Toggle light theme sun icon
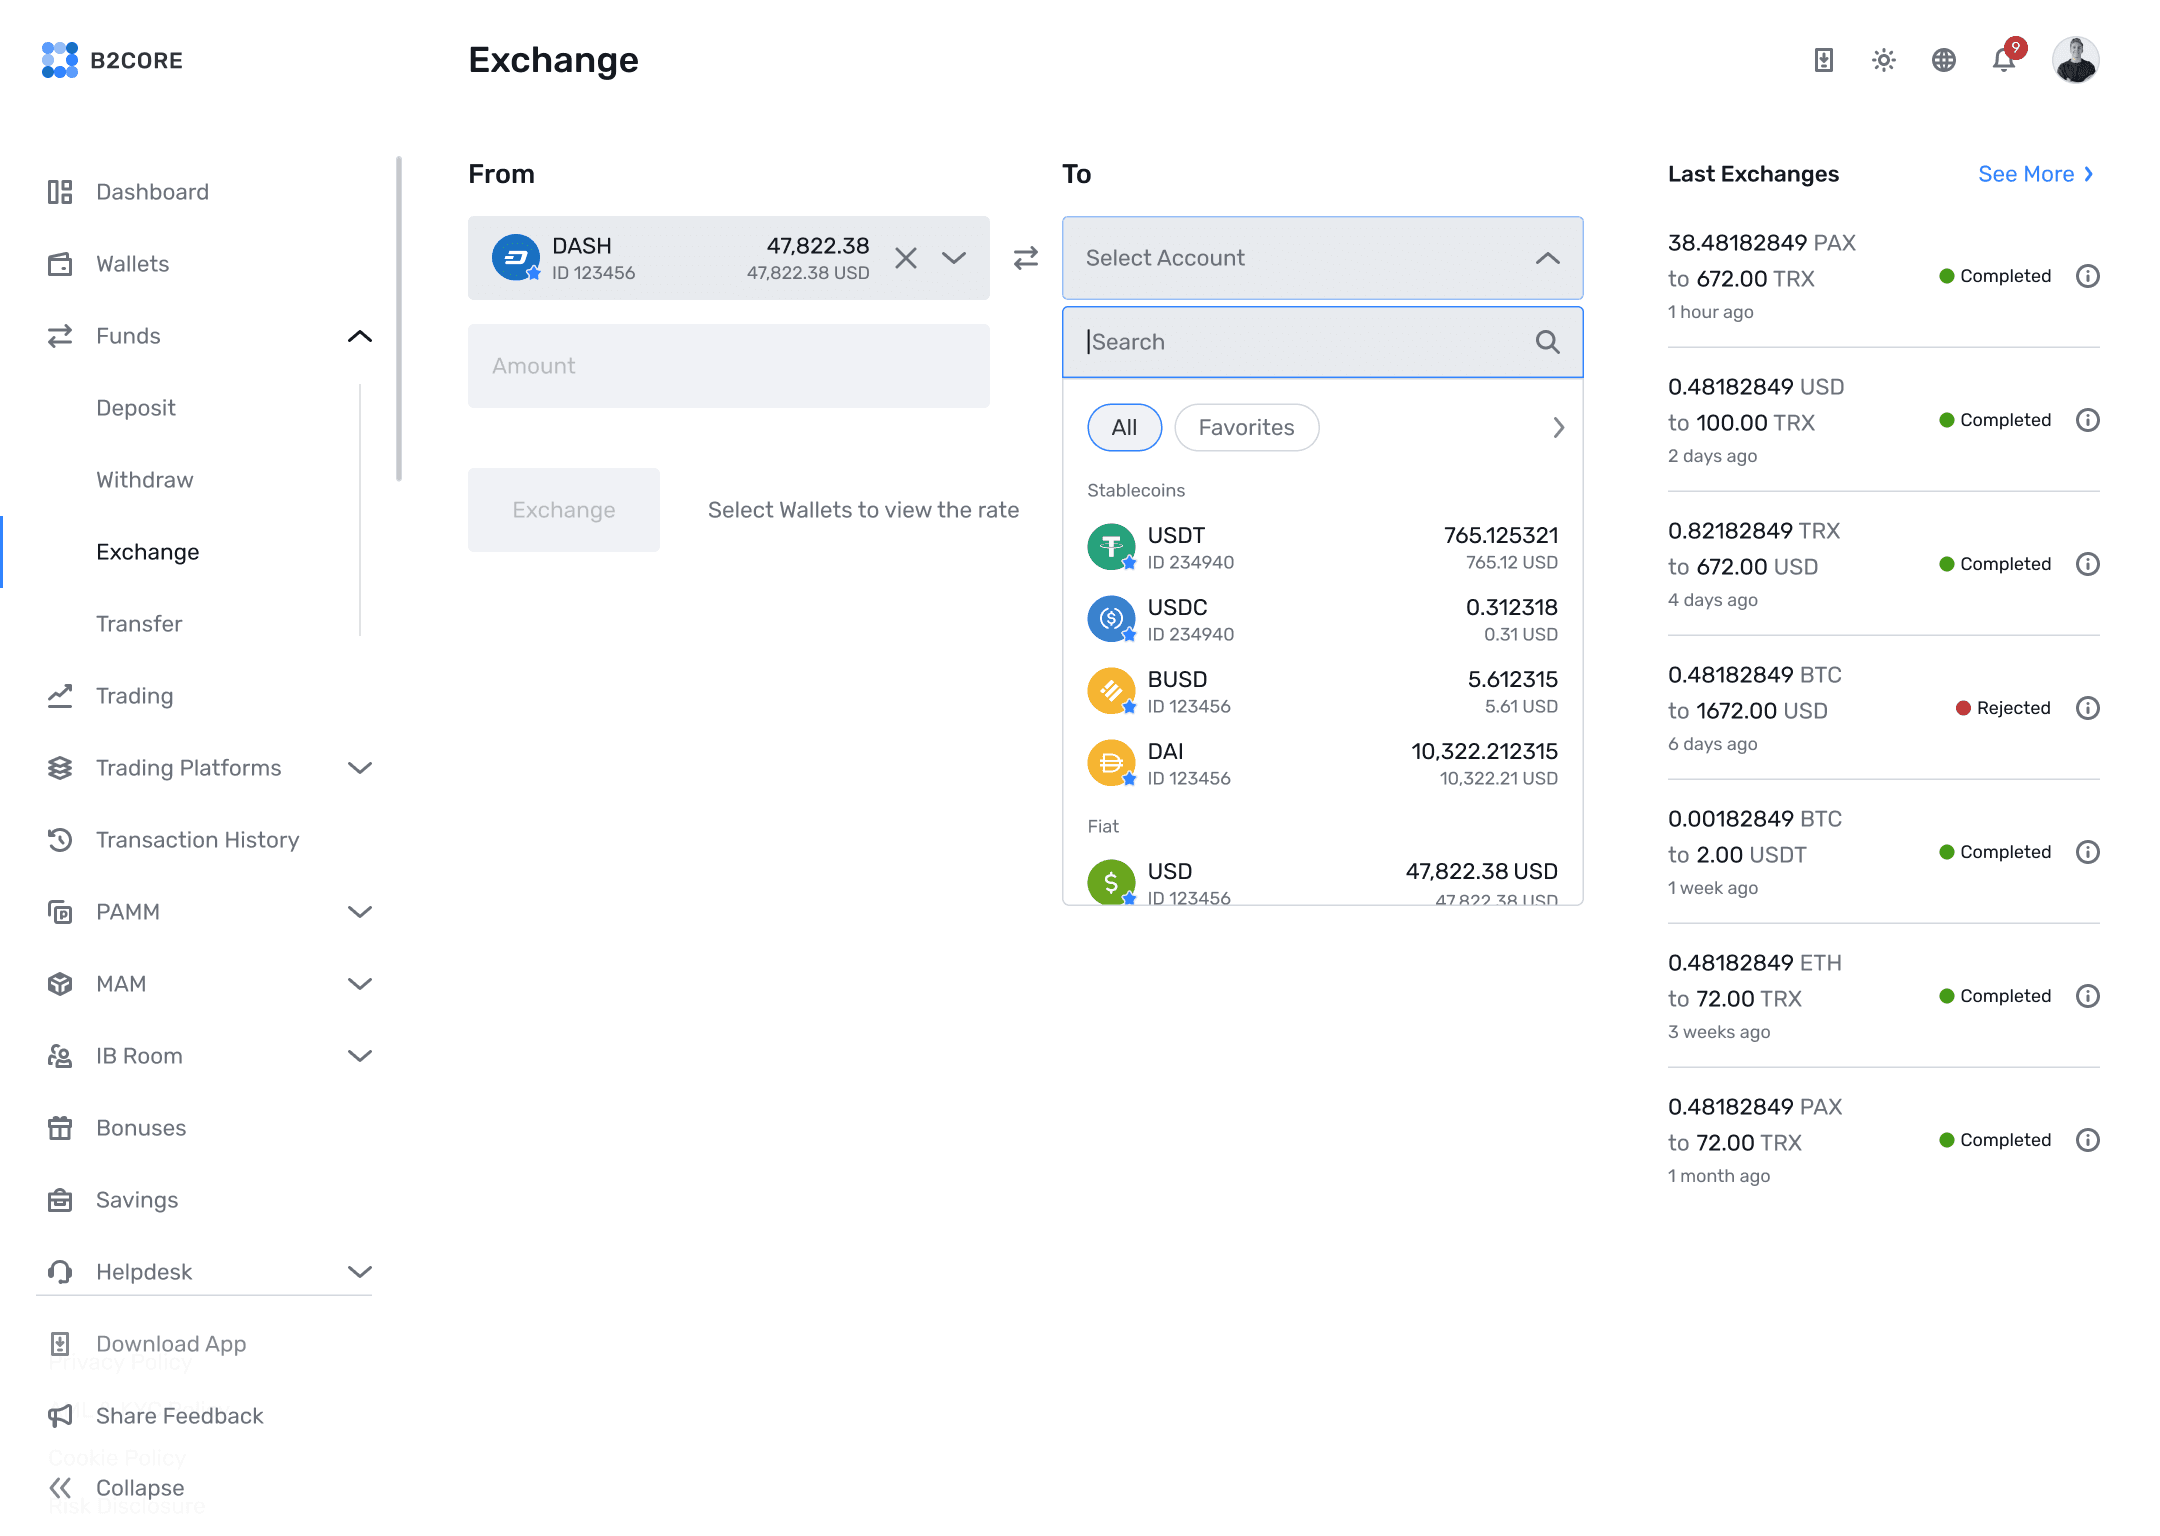The image size is (2160, 1536). [x=1884, y=60]
